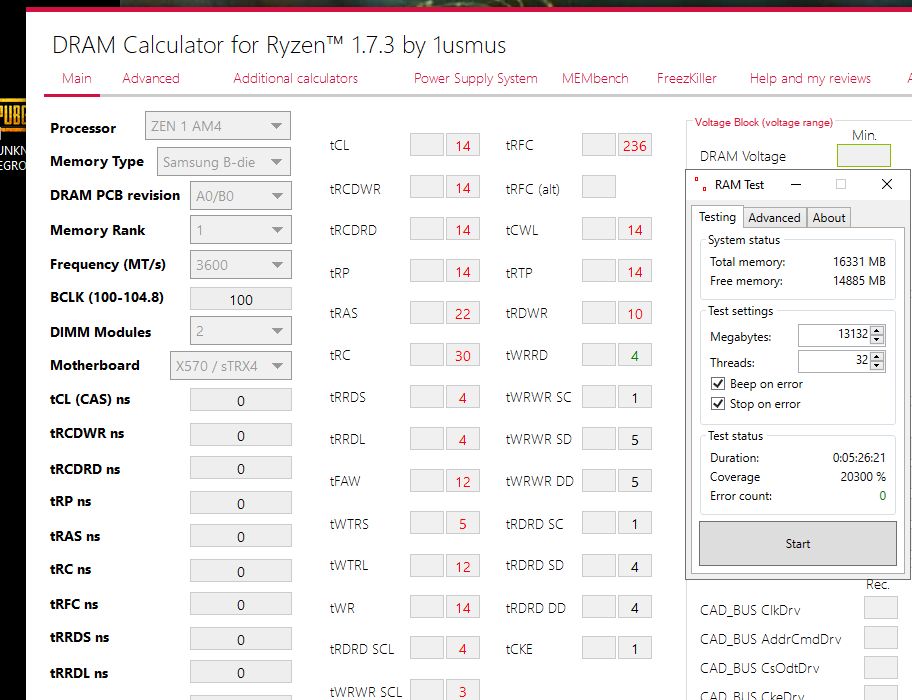Viewport: 912px width, 700px height.
Task: Switch to the Advanced tab in RAM Test
Action: (x=774, y=217)
